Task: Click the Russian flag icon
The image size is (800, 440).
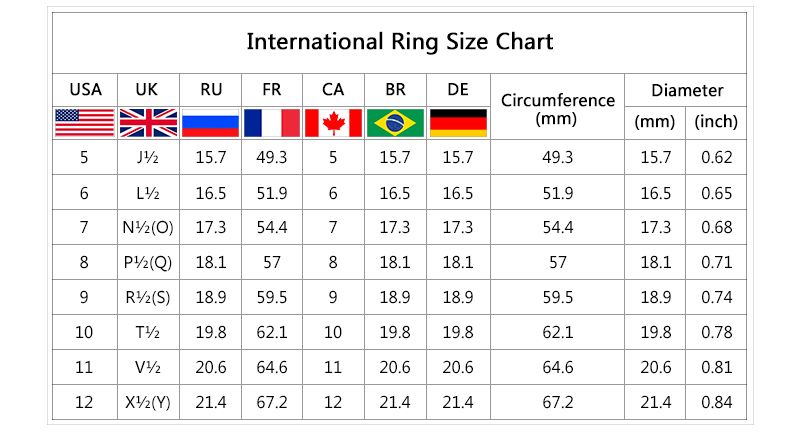Action: (210, 122)
